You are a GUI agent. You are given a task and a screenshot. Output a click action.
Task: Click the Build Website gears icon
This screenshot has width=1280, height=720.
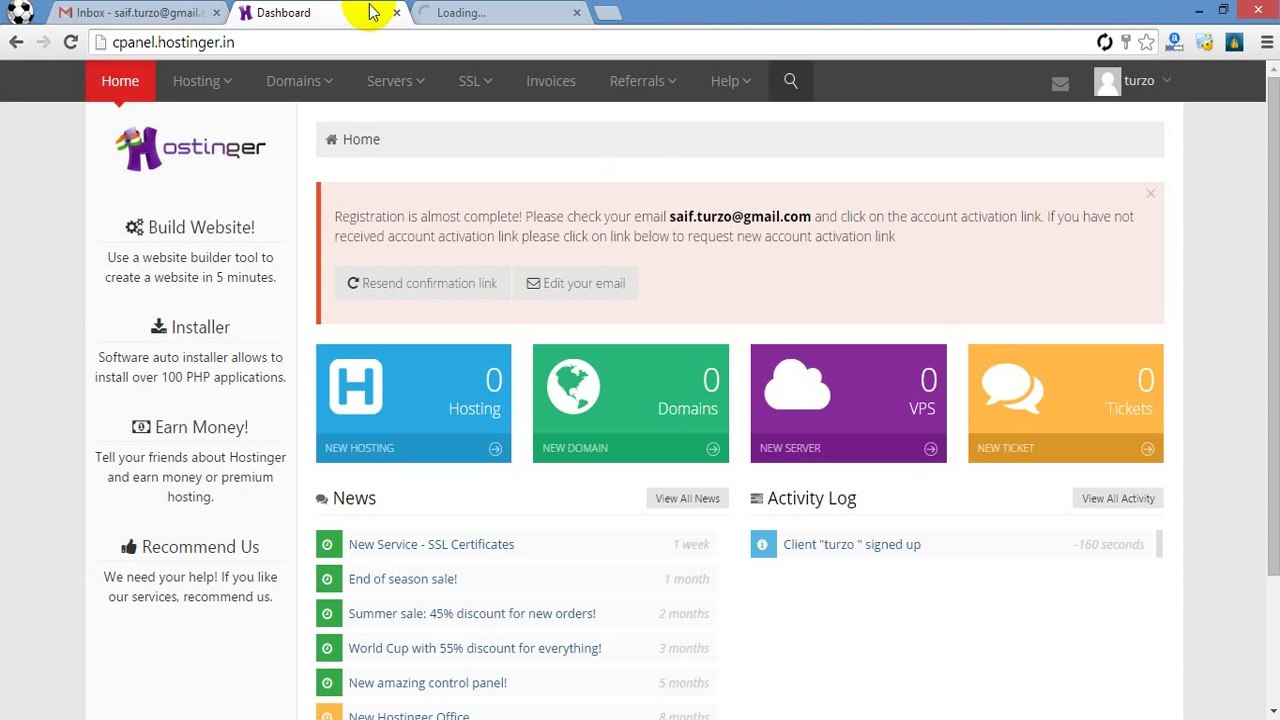pyautogui.click(x=134, y=227)
